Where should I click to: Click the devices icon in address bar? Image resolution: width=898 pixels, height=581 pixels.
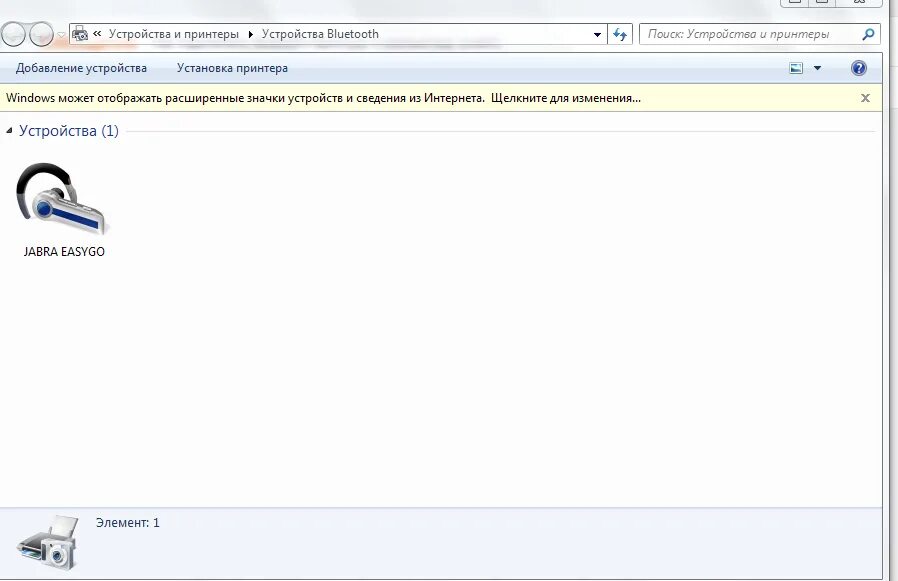pos(80,34)
